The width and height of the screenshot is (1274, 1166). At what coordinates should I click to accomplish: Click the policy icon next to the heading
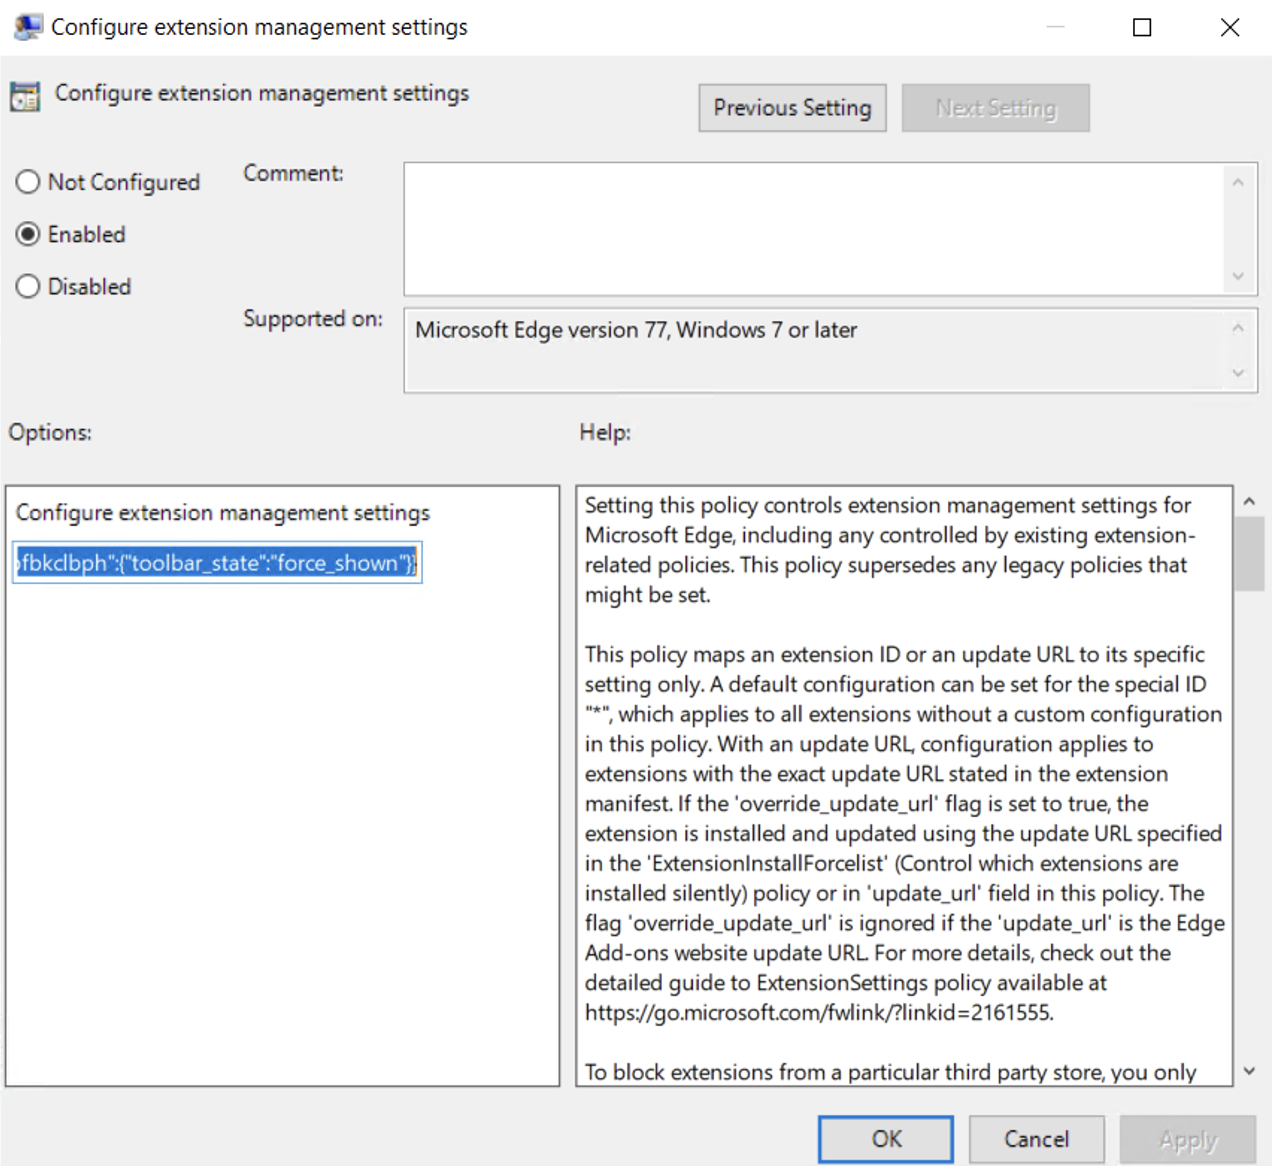pyautogui.click(x=25, y=96)
